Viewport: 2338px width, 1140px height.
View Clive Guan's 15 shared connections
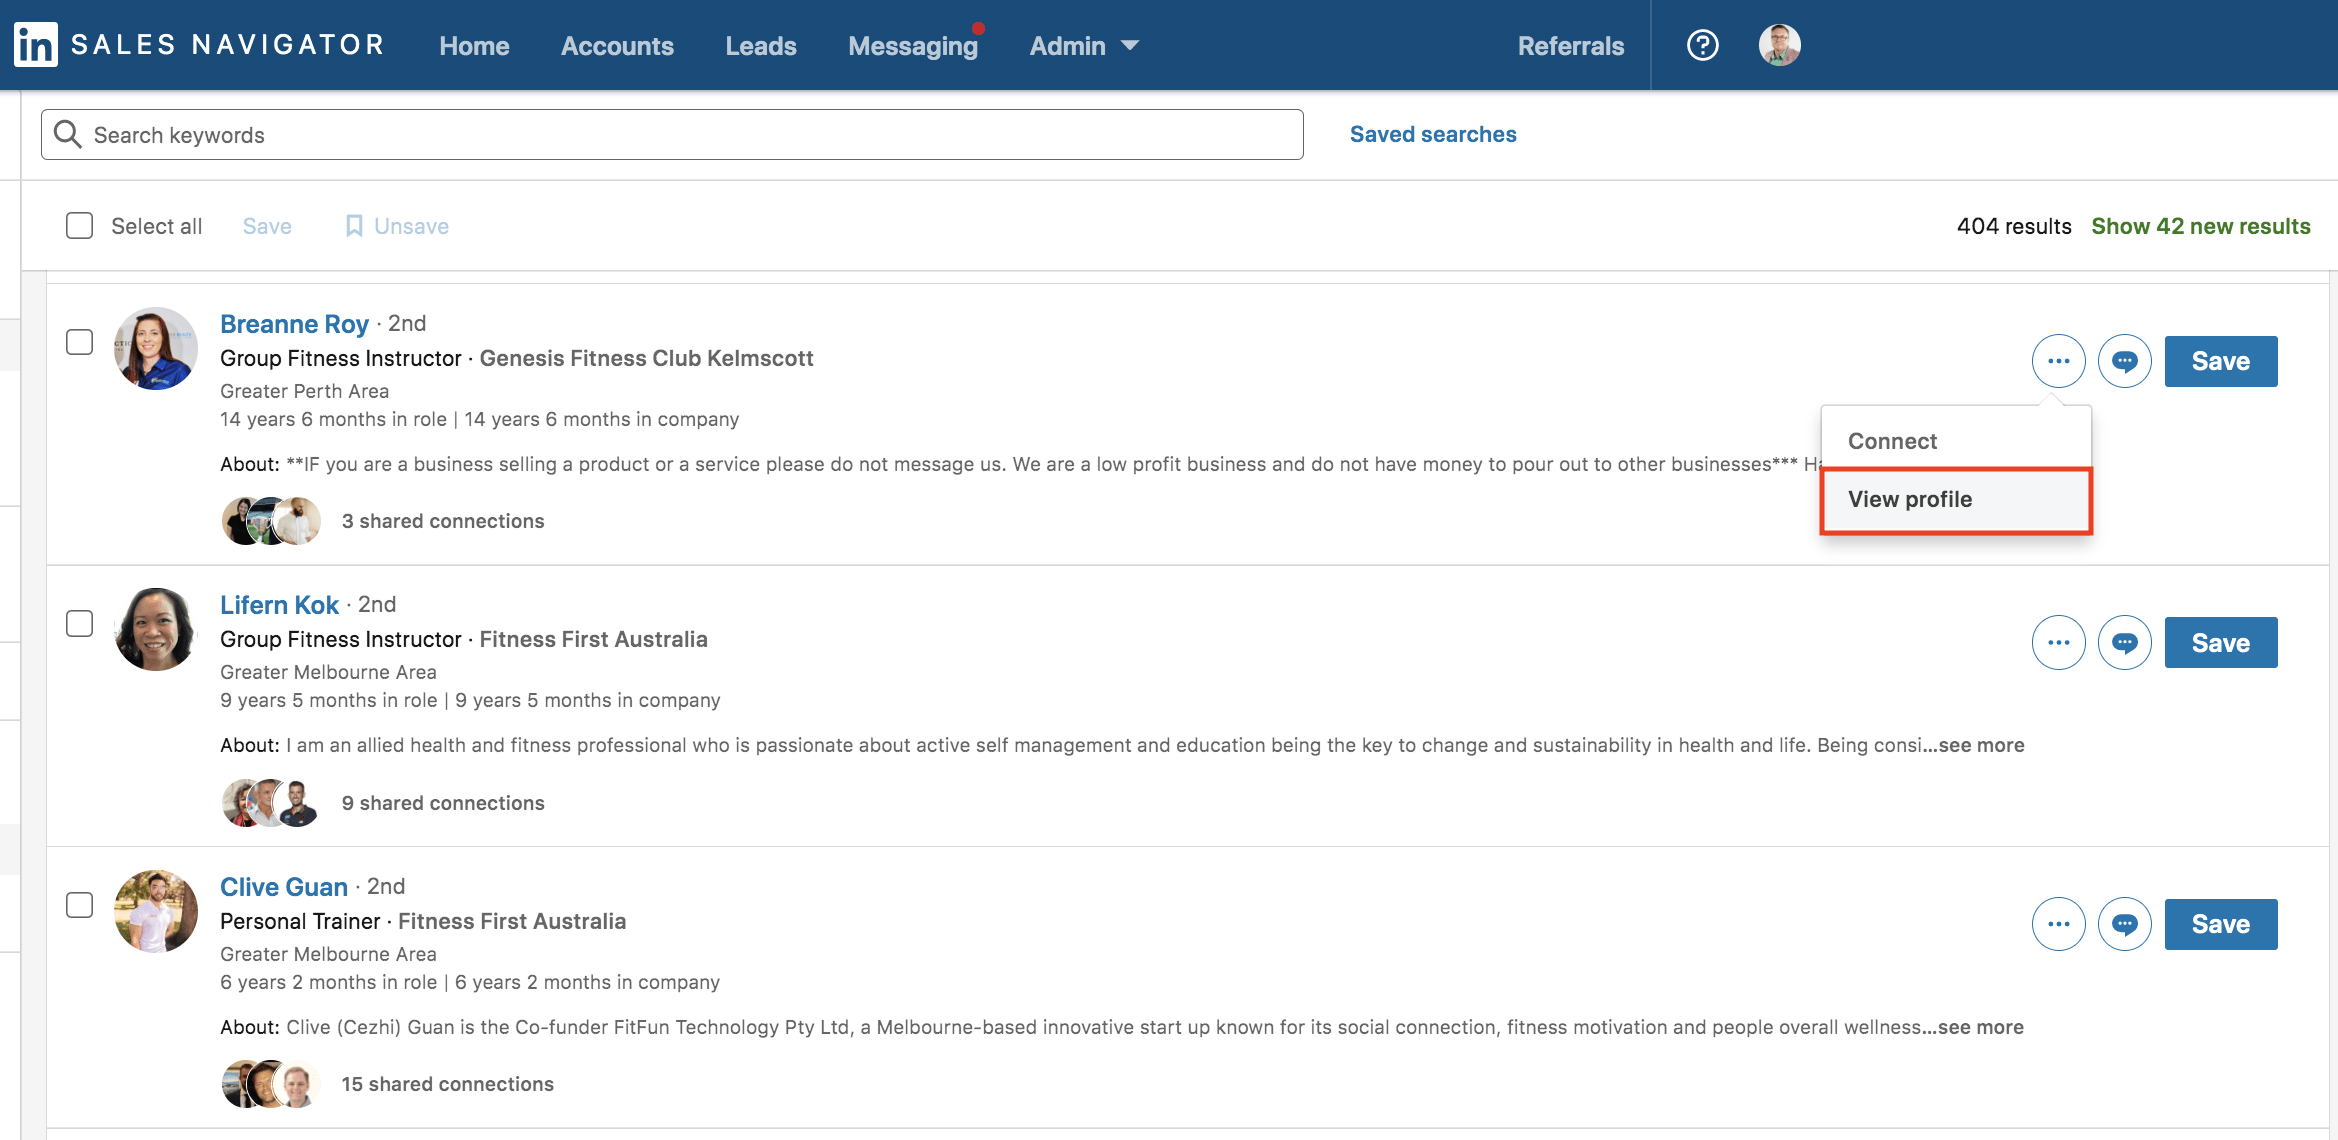pyautogui.click(x=447, y=1084)
